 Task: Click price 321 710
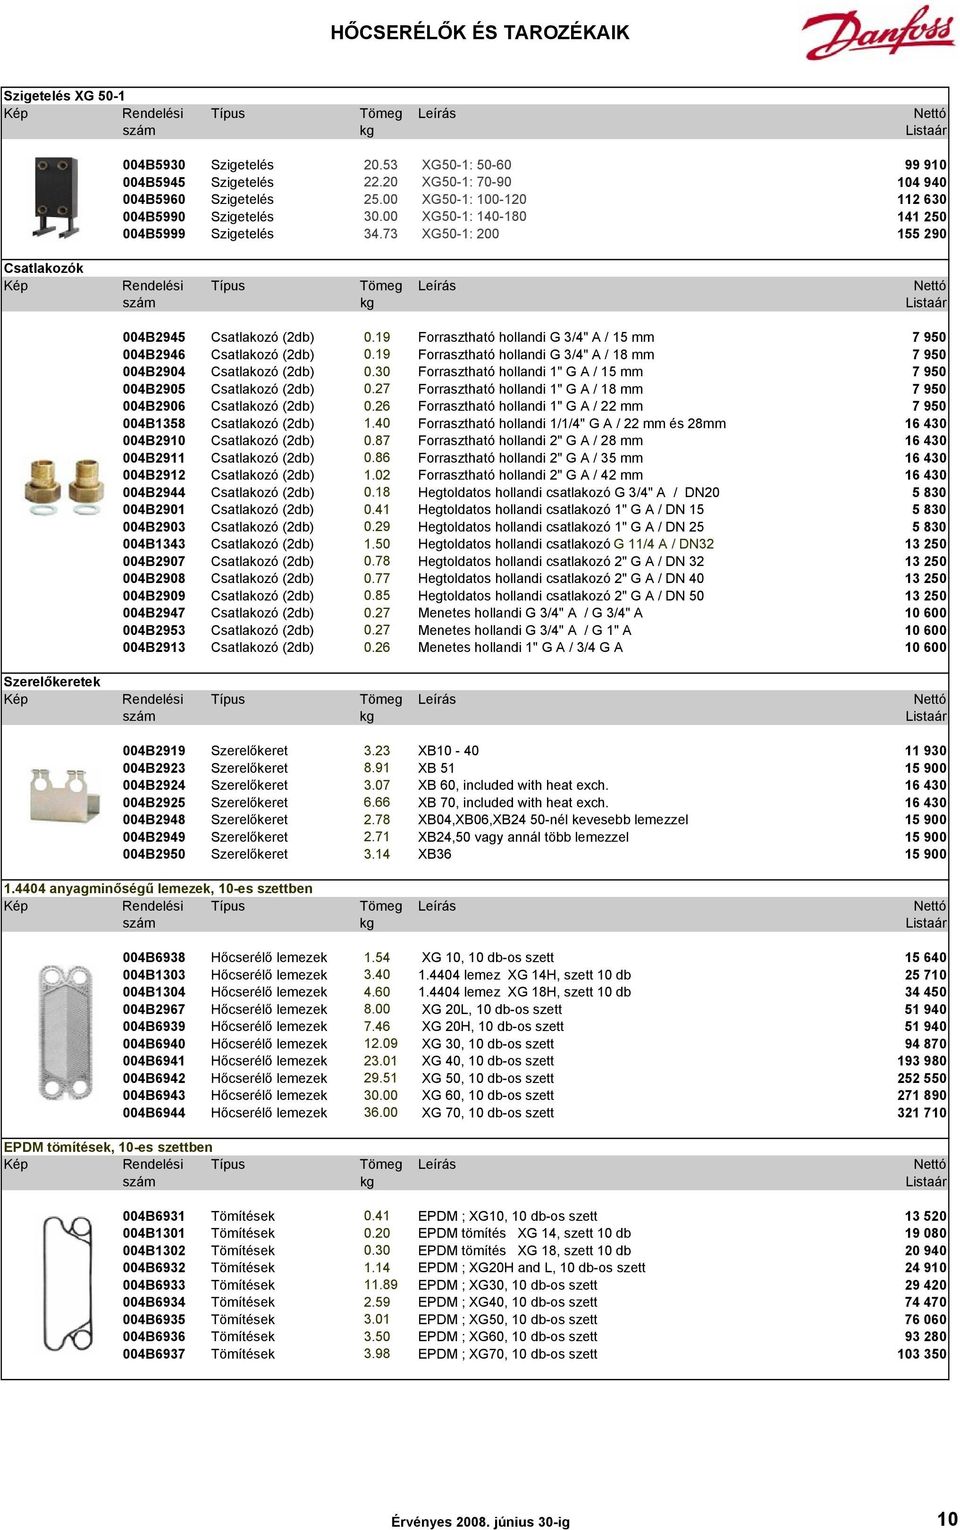click(922, 1113)
